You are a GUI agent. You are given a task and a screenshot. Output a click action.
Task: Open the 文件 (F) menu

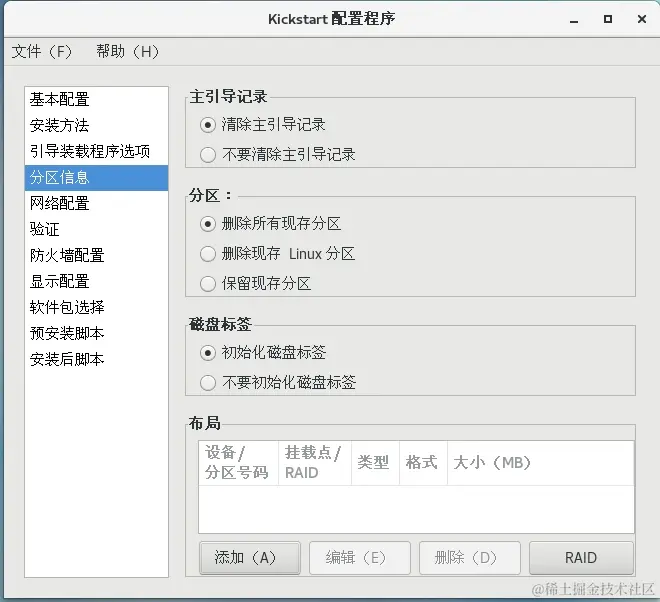pyautogui.click(x=42, y=51)
